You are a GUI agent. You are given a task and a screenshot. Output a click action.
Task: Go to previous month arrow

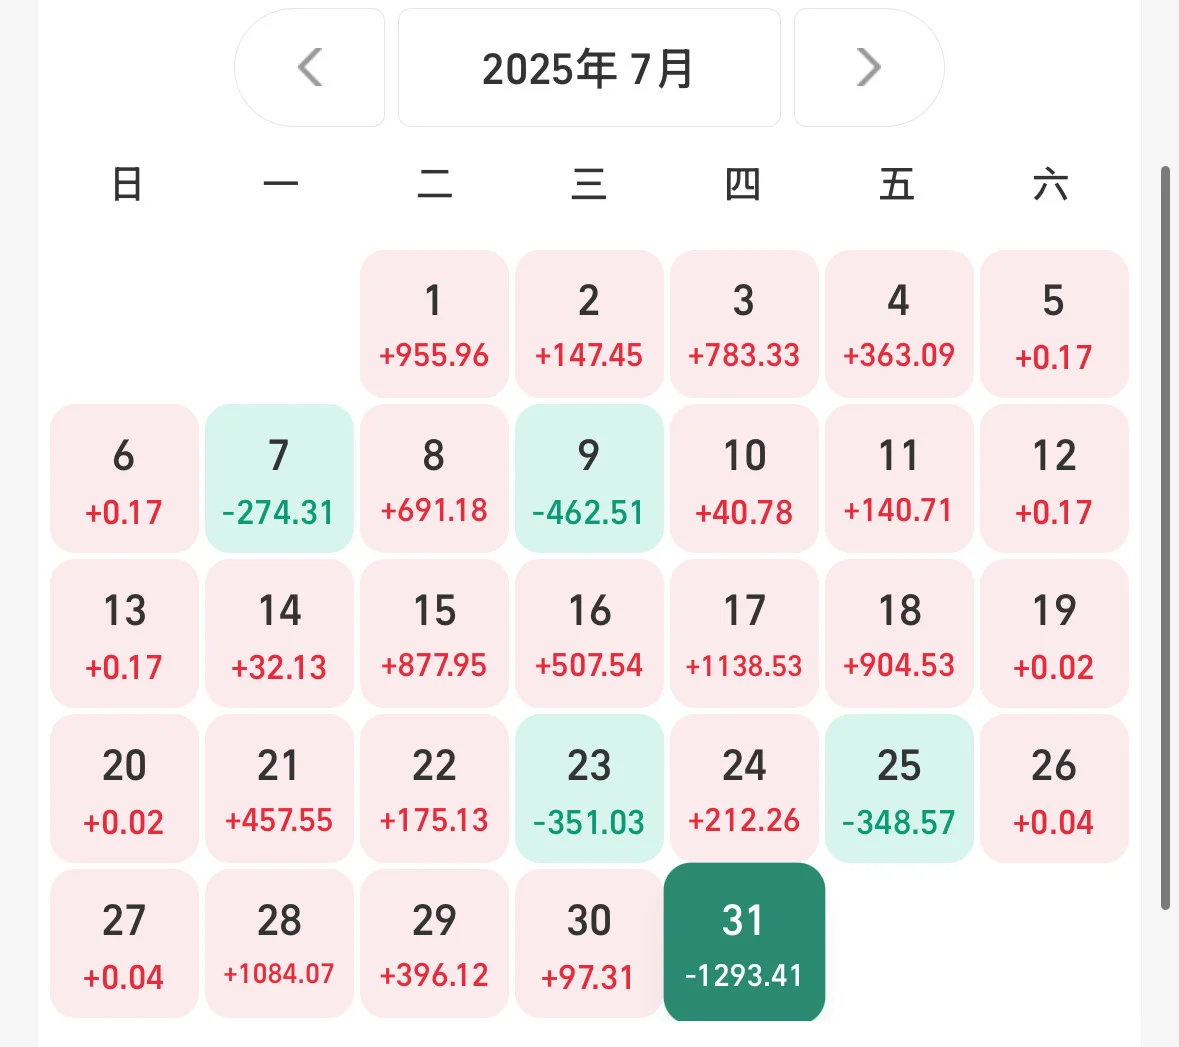coord(310,68)
